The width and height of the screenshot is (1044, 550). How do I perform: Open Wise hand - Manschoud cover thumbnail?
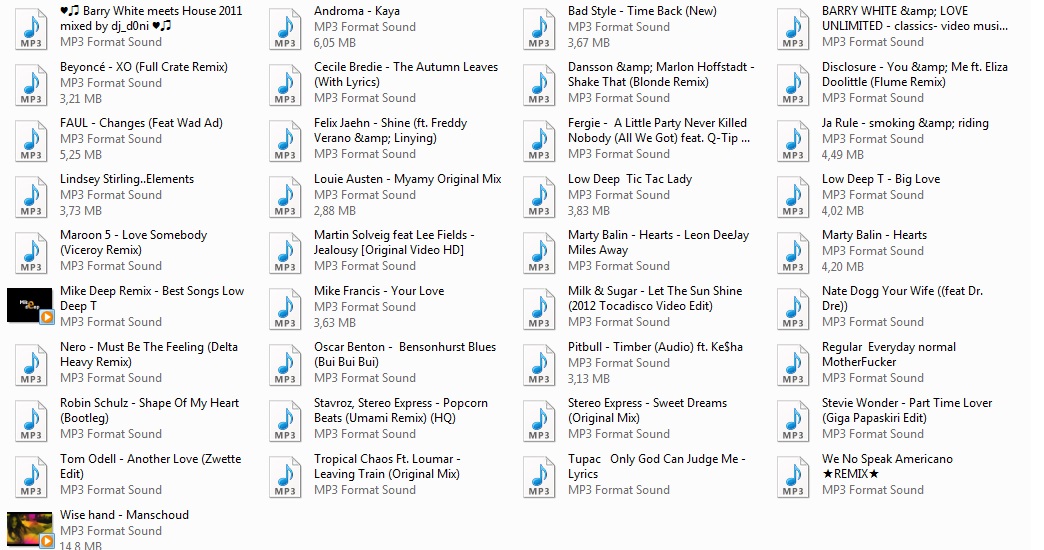pos(30,529)
